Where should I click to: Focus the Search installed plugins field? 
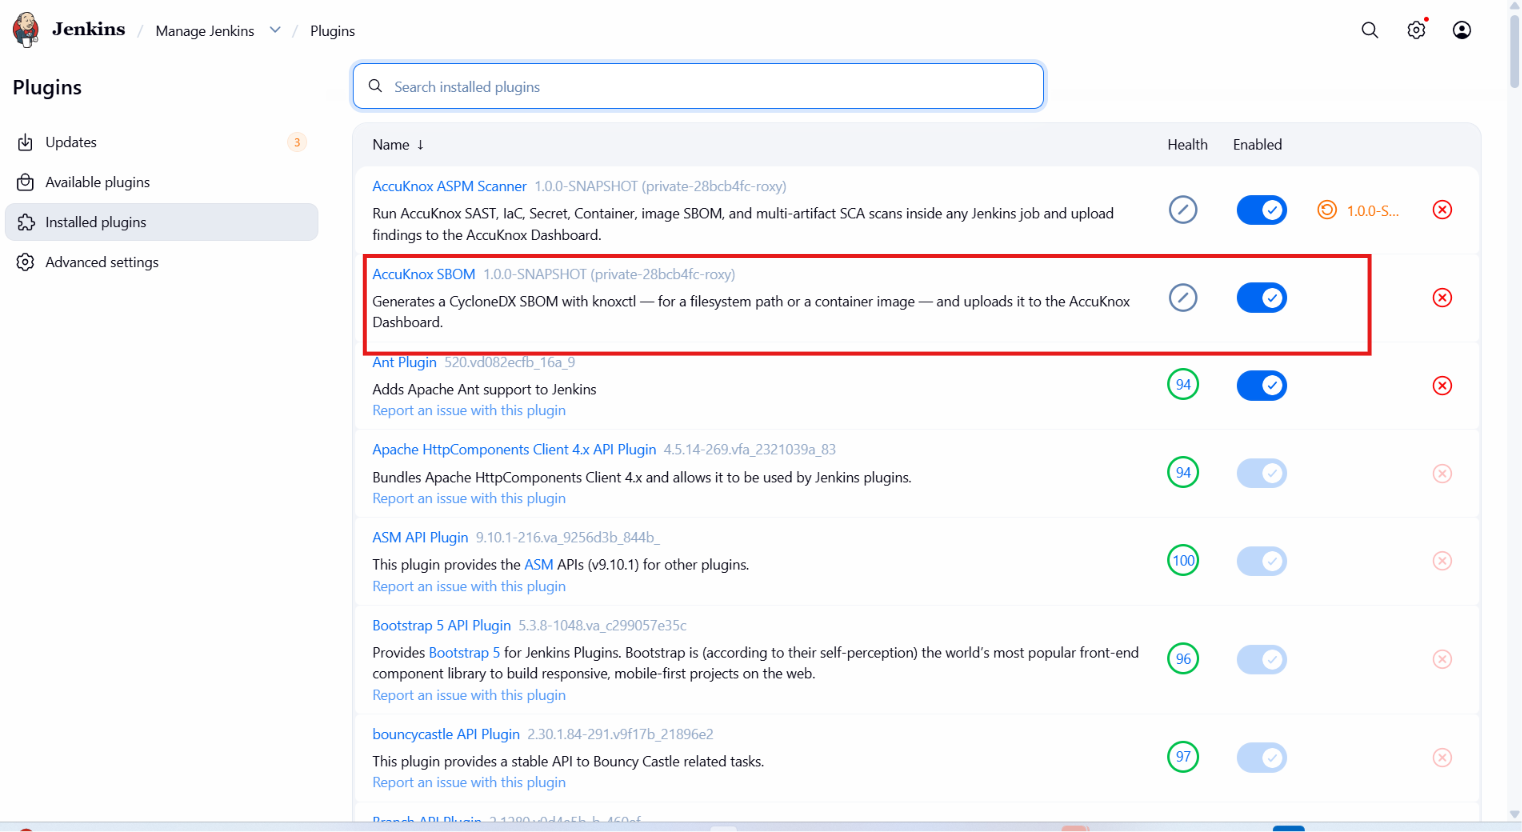698,86
